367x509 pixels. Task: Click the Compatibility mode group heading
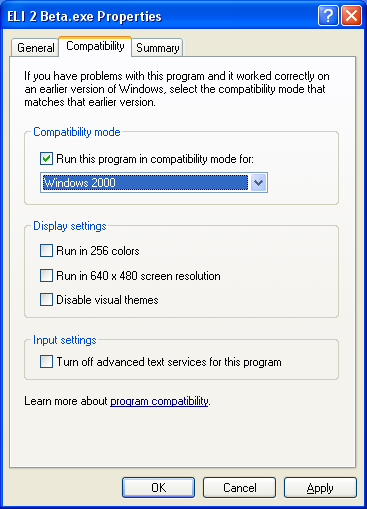coord(77,132)
